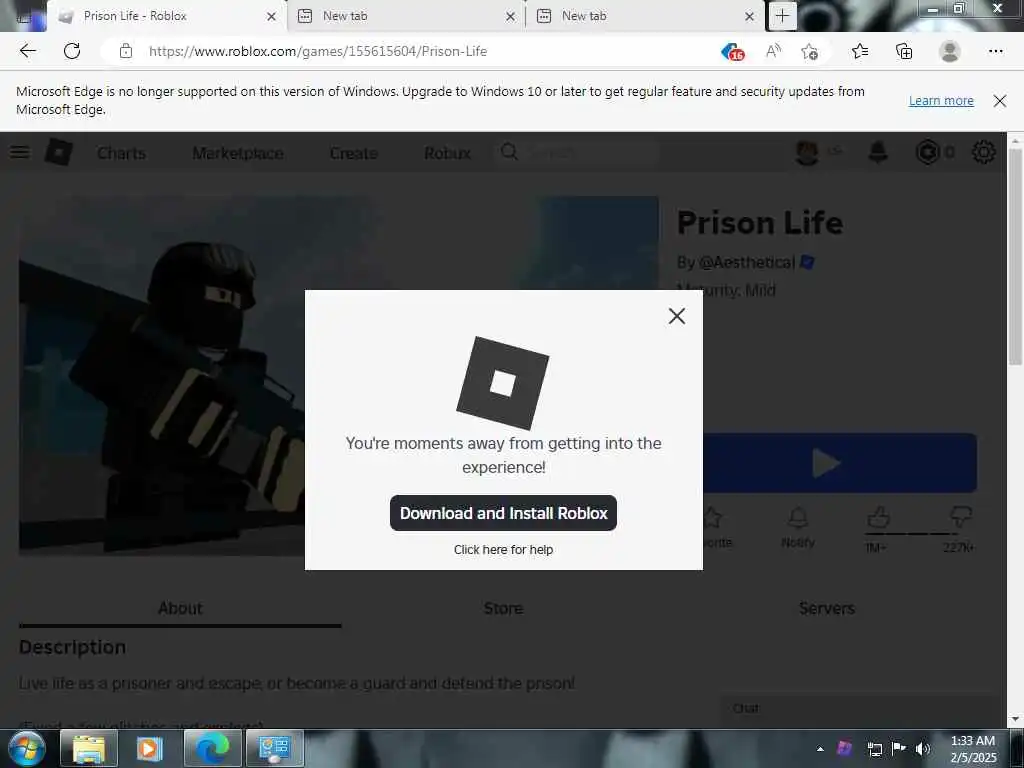
Task: Click the Prison Life game thumbnail
Action: 162,376
